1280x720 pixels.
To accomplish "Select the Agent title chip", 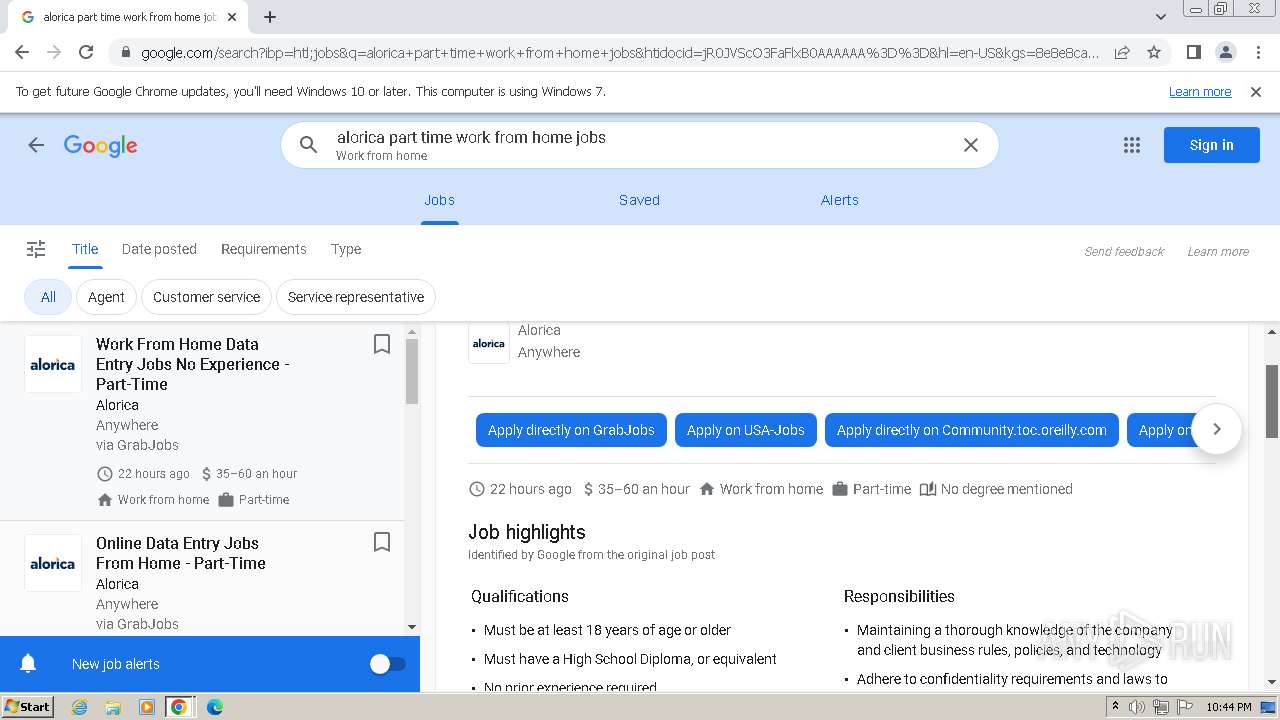I will pos(106,297).
